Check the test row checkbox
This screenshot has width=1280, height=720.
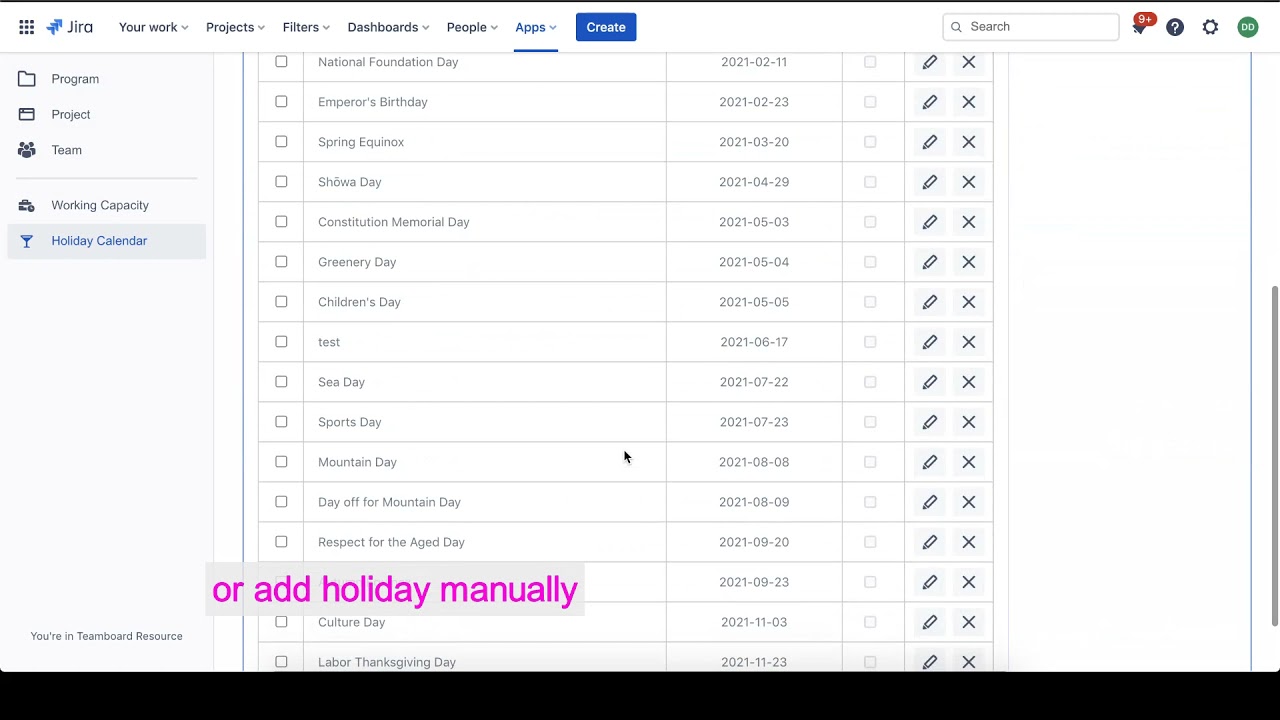[281, 342]
